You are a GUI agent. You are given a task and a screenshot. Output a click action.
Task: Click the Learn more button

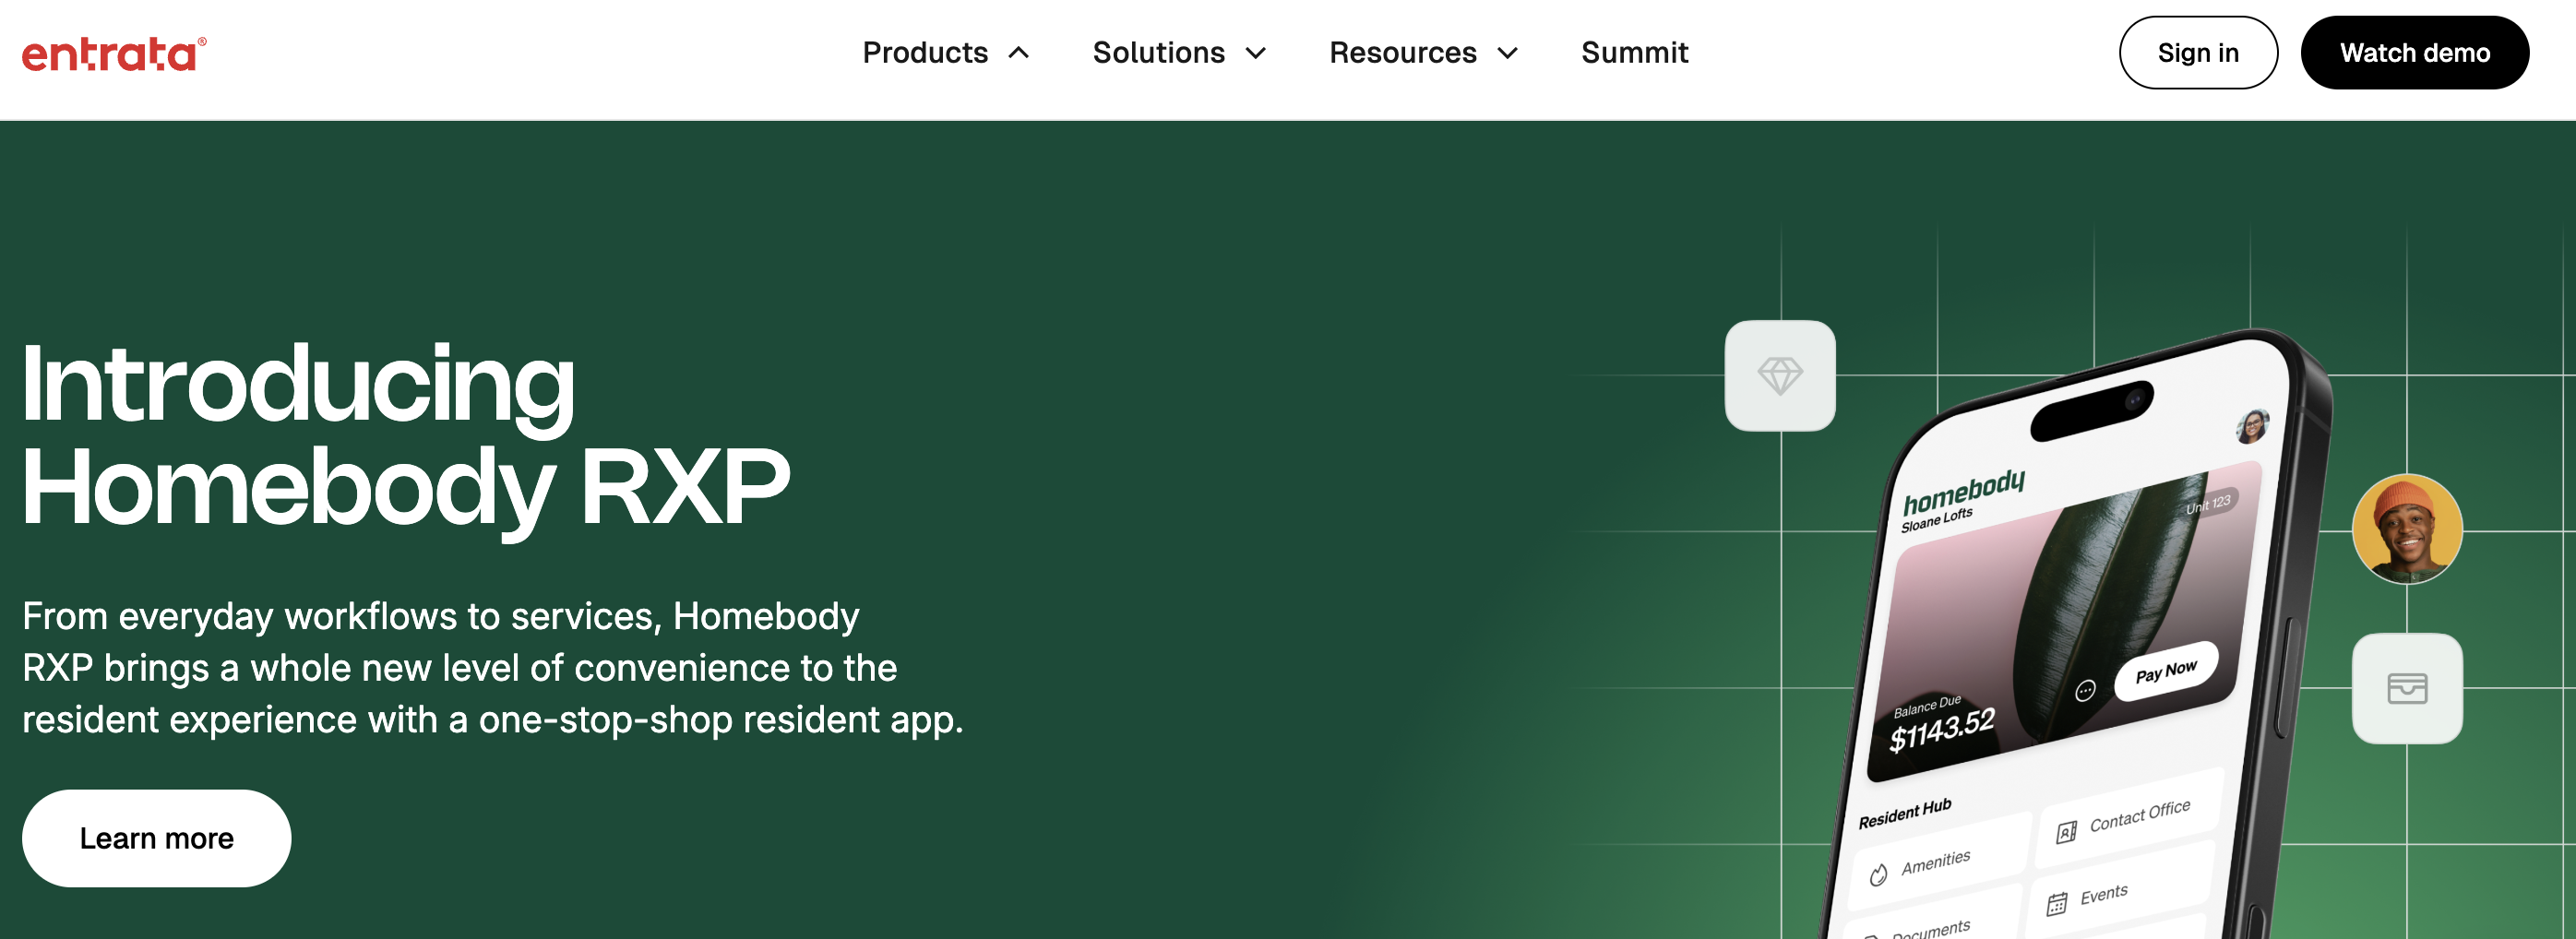pos(157,838)
